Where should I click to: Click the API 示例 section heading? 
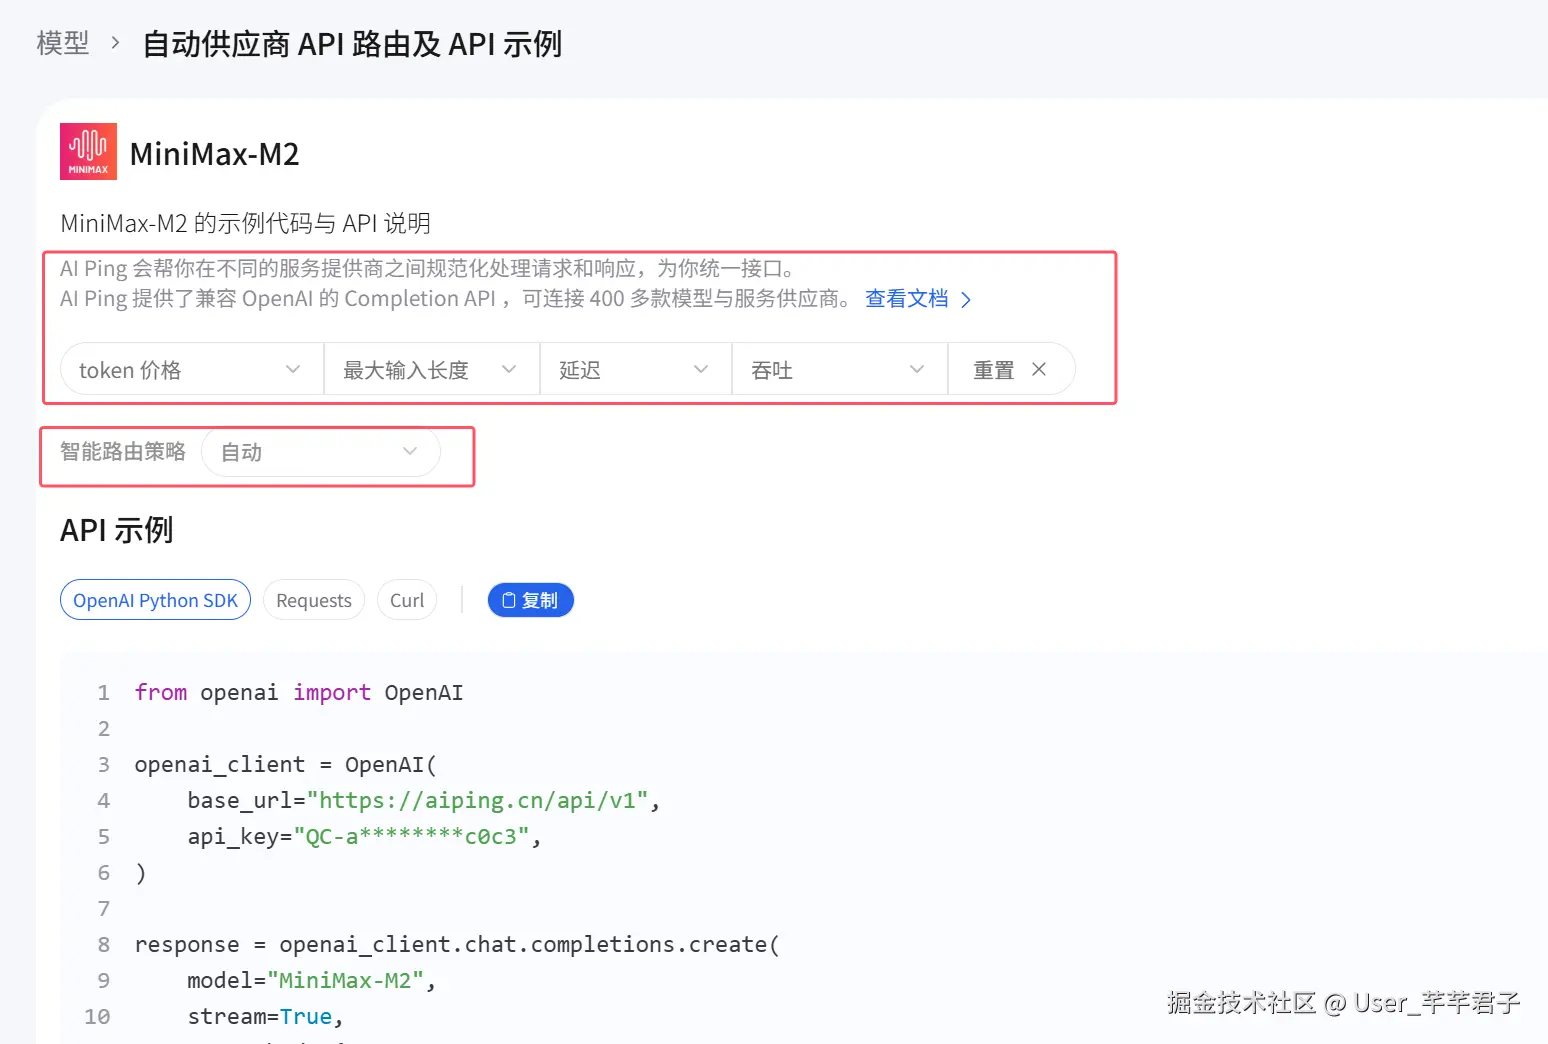117,530
